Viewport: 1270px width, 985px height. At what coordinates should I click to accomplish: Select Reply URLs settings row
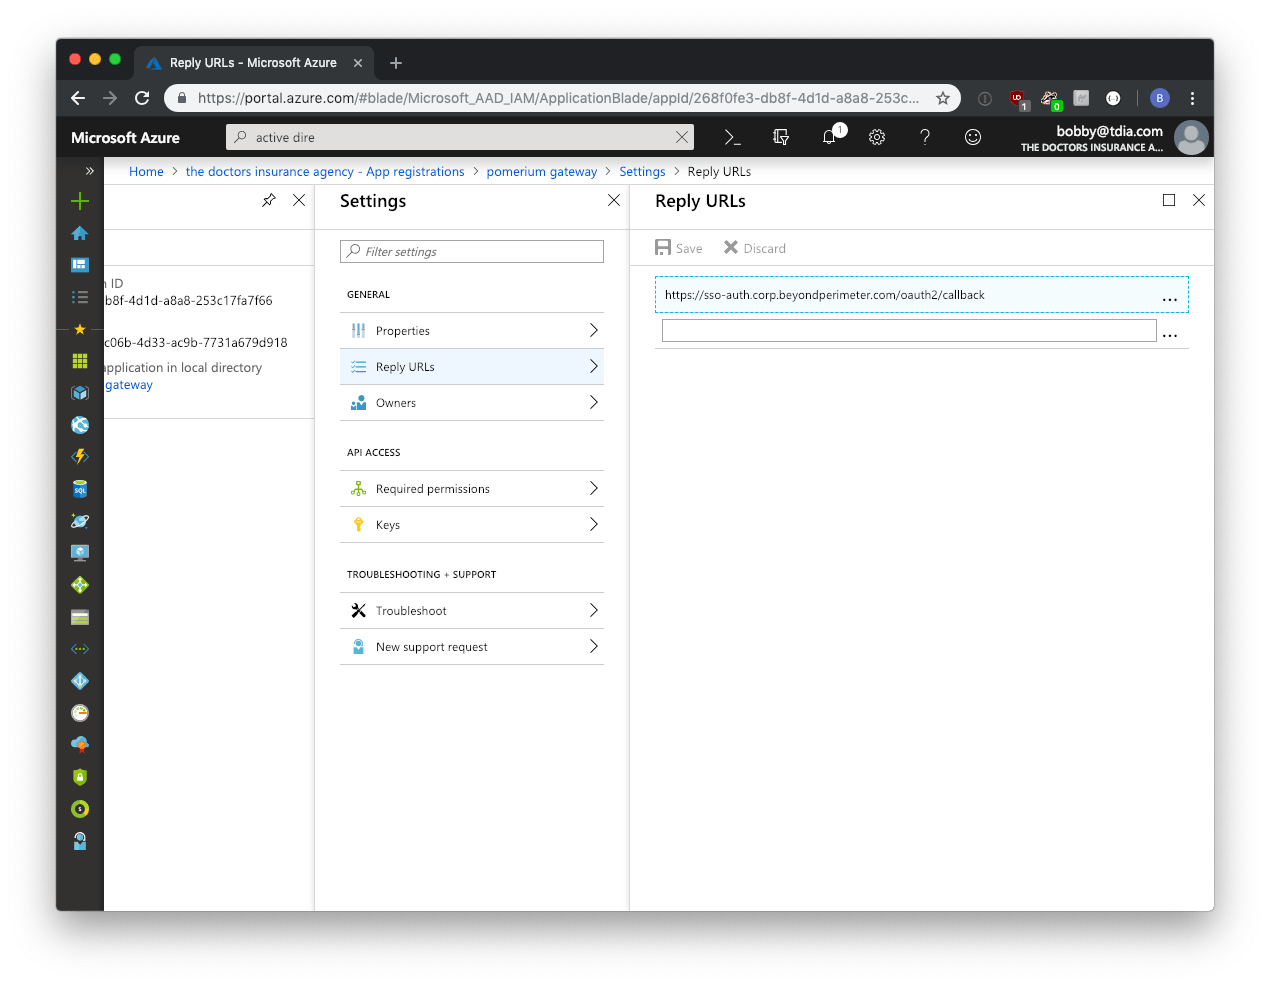(472, 367)
